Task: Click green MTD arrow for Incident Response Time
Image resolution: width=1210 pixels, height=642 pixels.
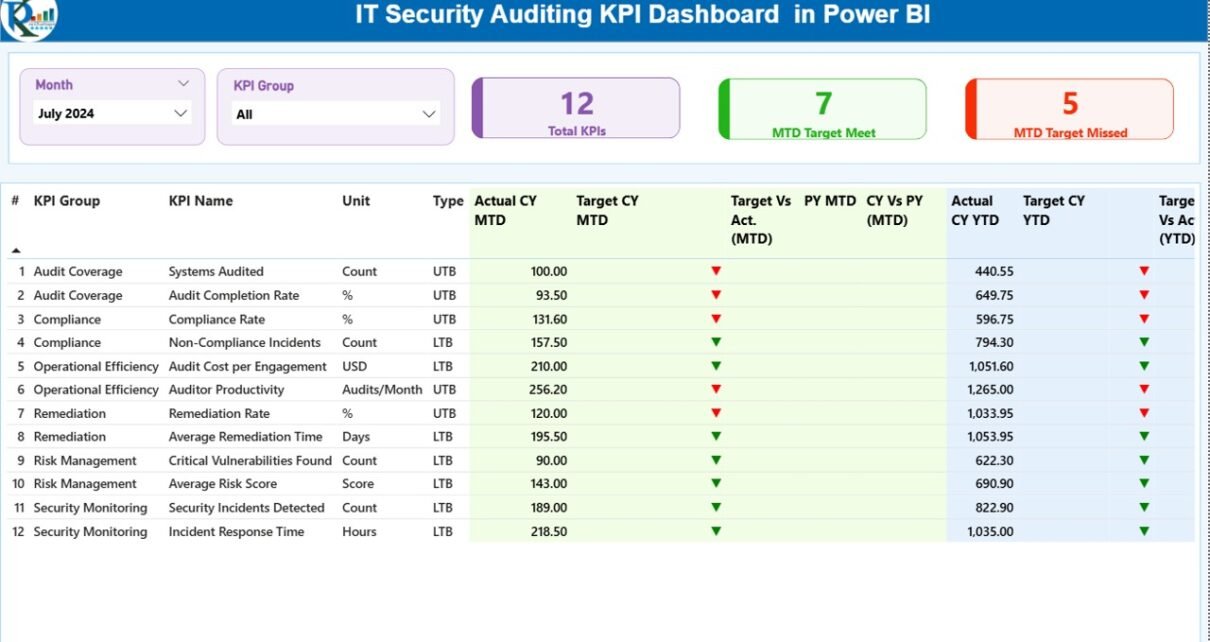Action: 716,531
